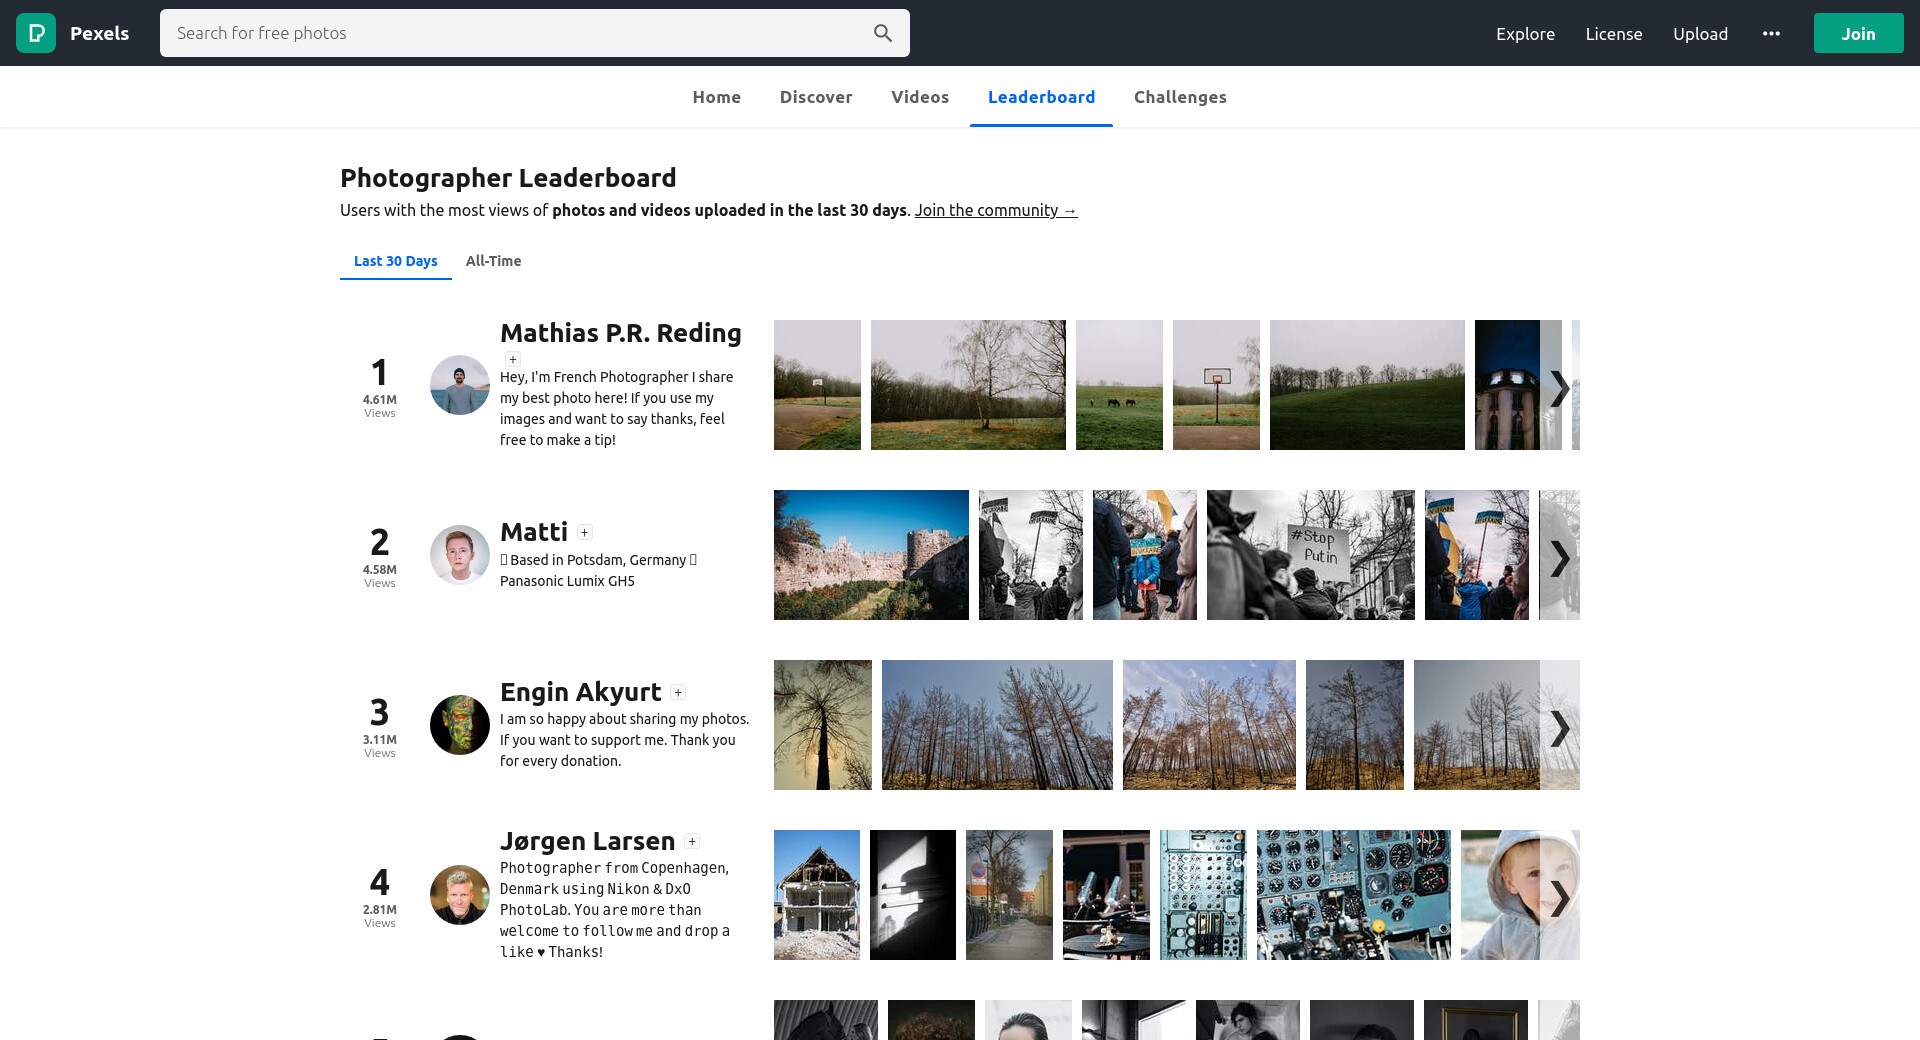Click the Join button
The image size is (1920, 1040).
[x=1858, y=33]
